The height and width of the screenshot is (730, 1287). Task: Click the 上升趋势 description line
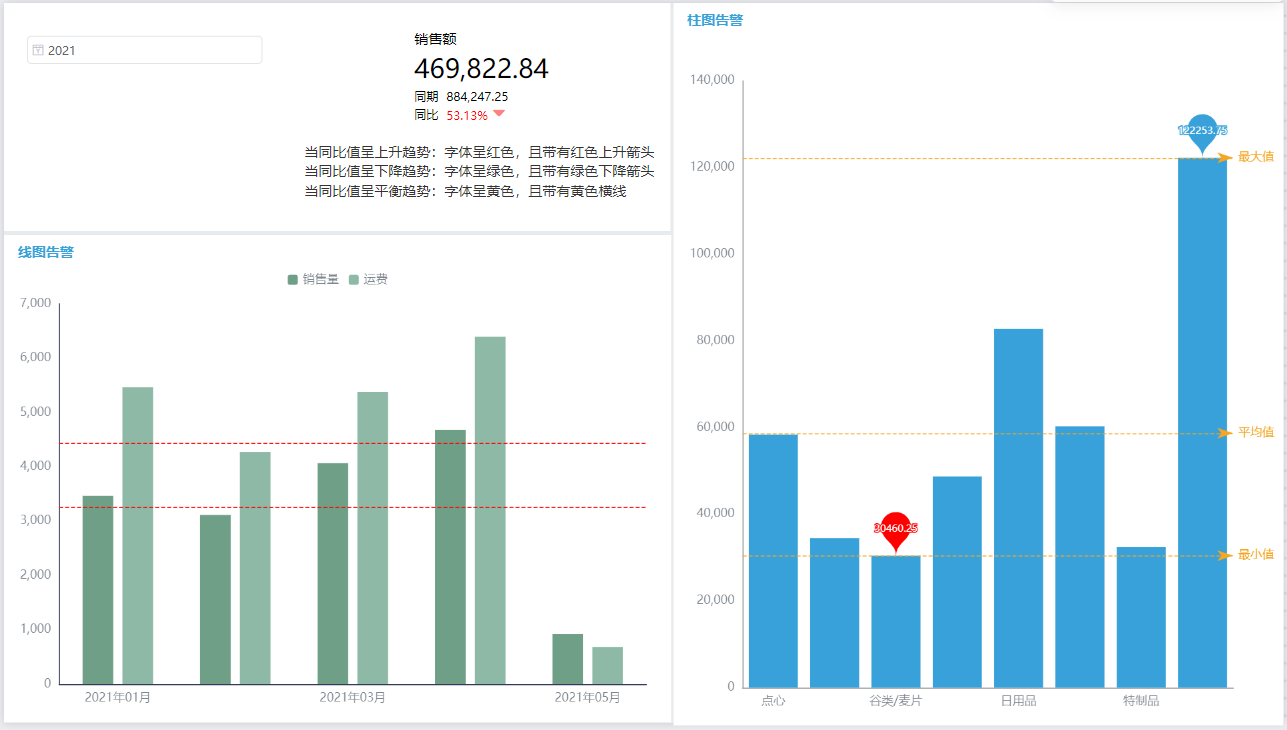tap(479, 153)
